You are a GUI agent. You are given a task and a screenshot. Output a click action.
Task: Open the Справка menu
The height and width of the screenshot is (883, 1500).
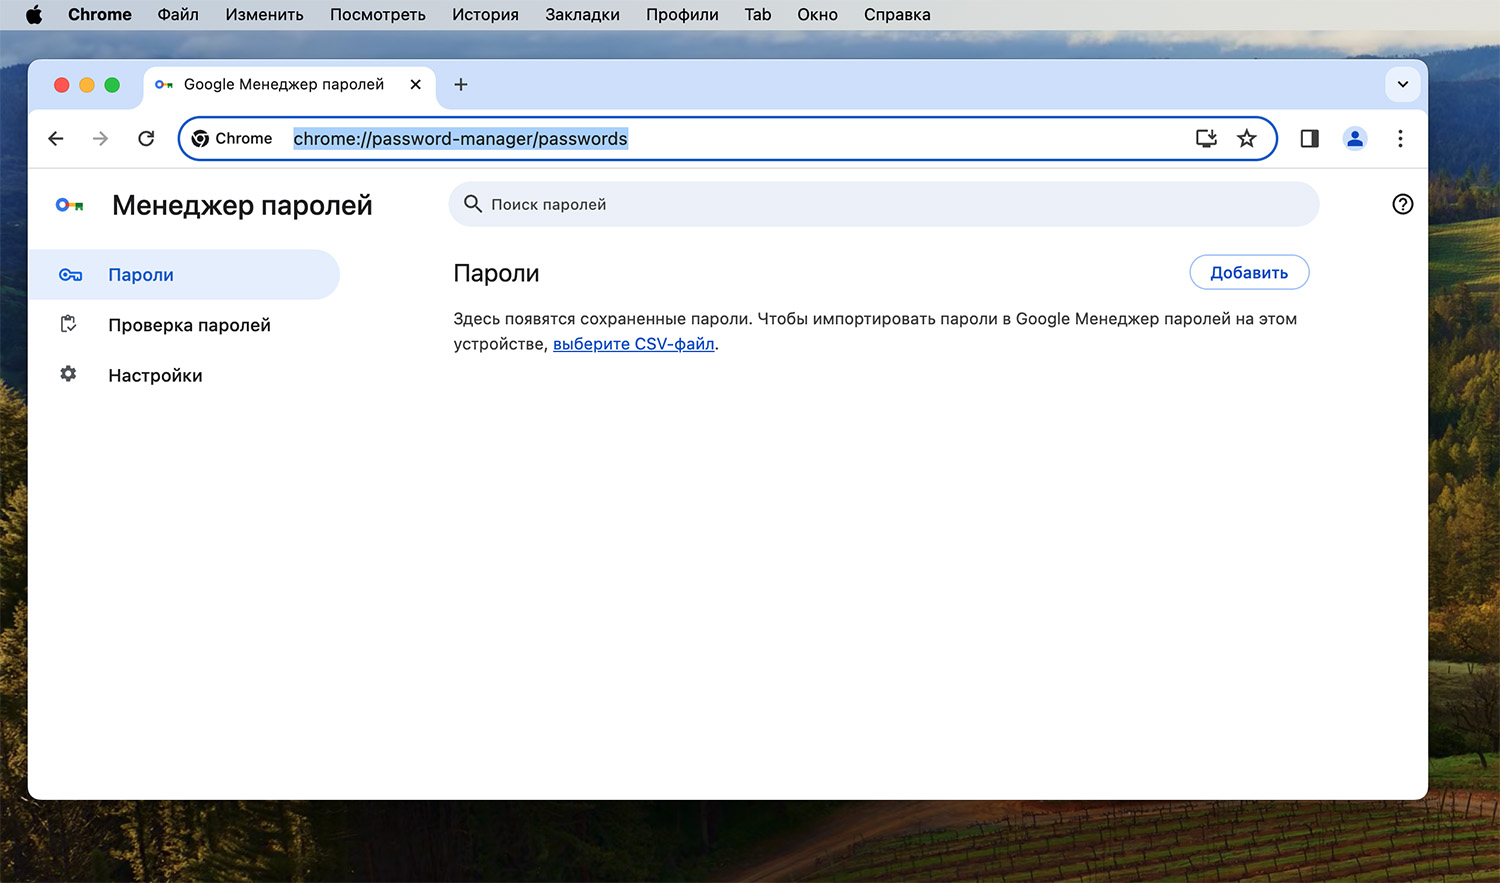(x=897, y=15)
